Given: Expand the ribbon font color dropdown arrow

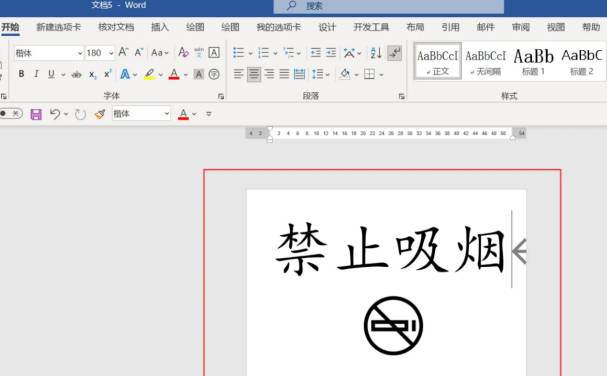Looking at the screenshot, I should click(x=185, y=74).
